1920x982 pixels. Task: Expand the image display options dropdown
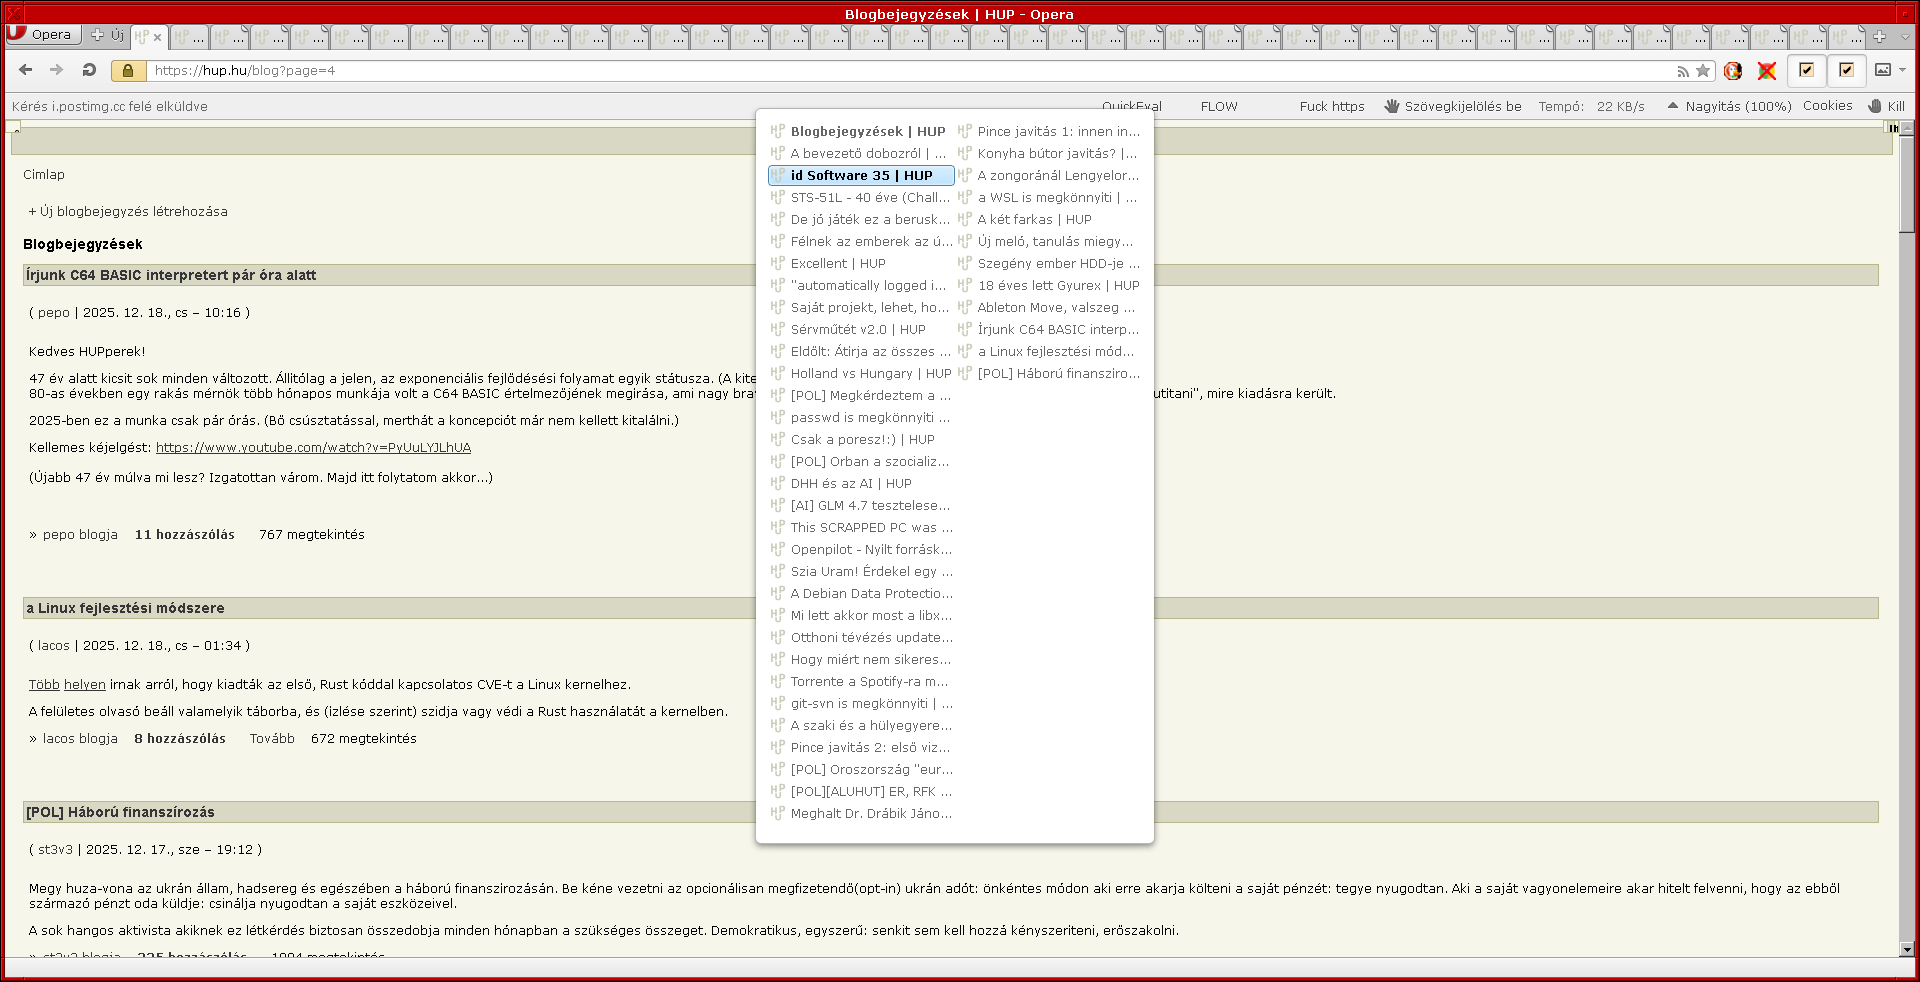1902,70
